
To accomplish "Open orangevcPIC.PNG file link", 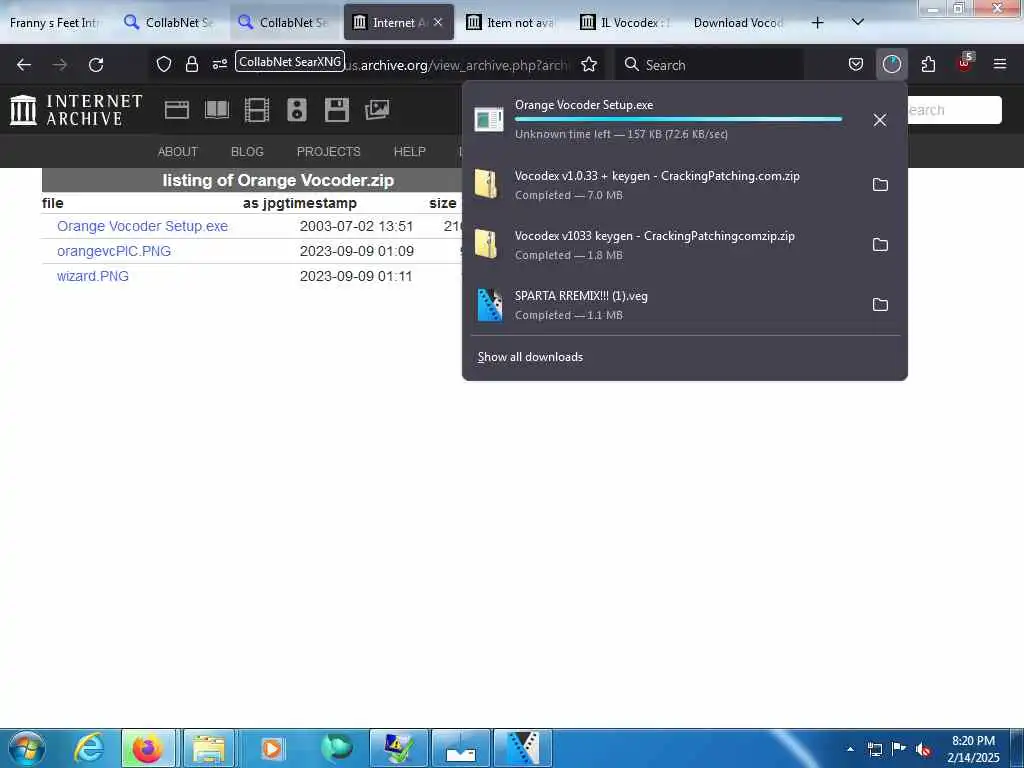I will pos(114,251).
